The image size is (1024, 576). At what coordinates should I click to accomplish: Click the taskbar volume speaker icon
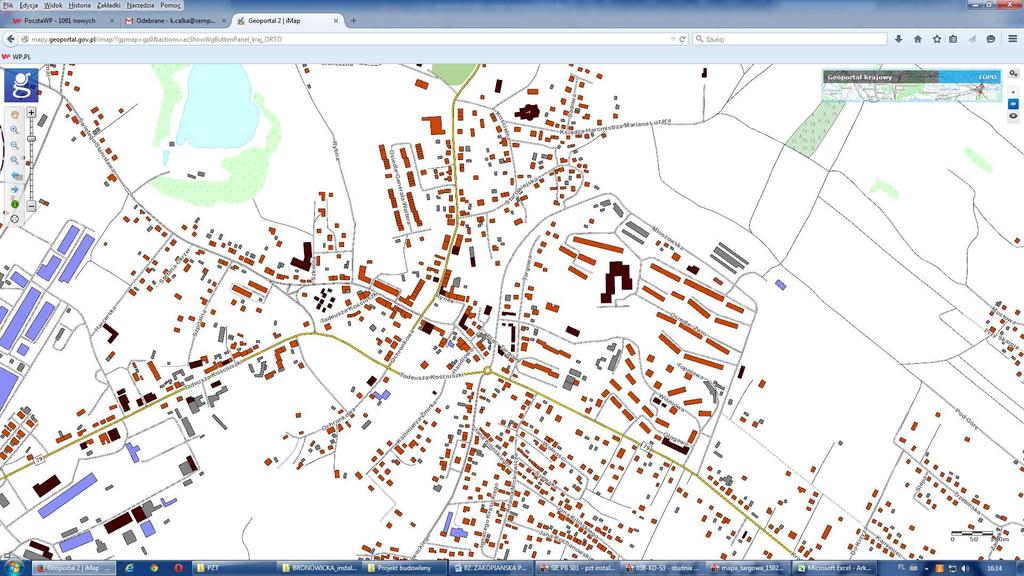click(965, 568)
